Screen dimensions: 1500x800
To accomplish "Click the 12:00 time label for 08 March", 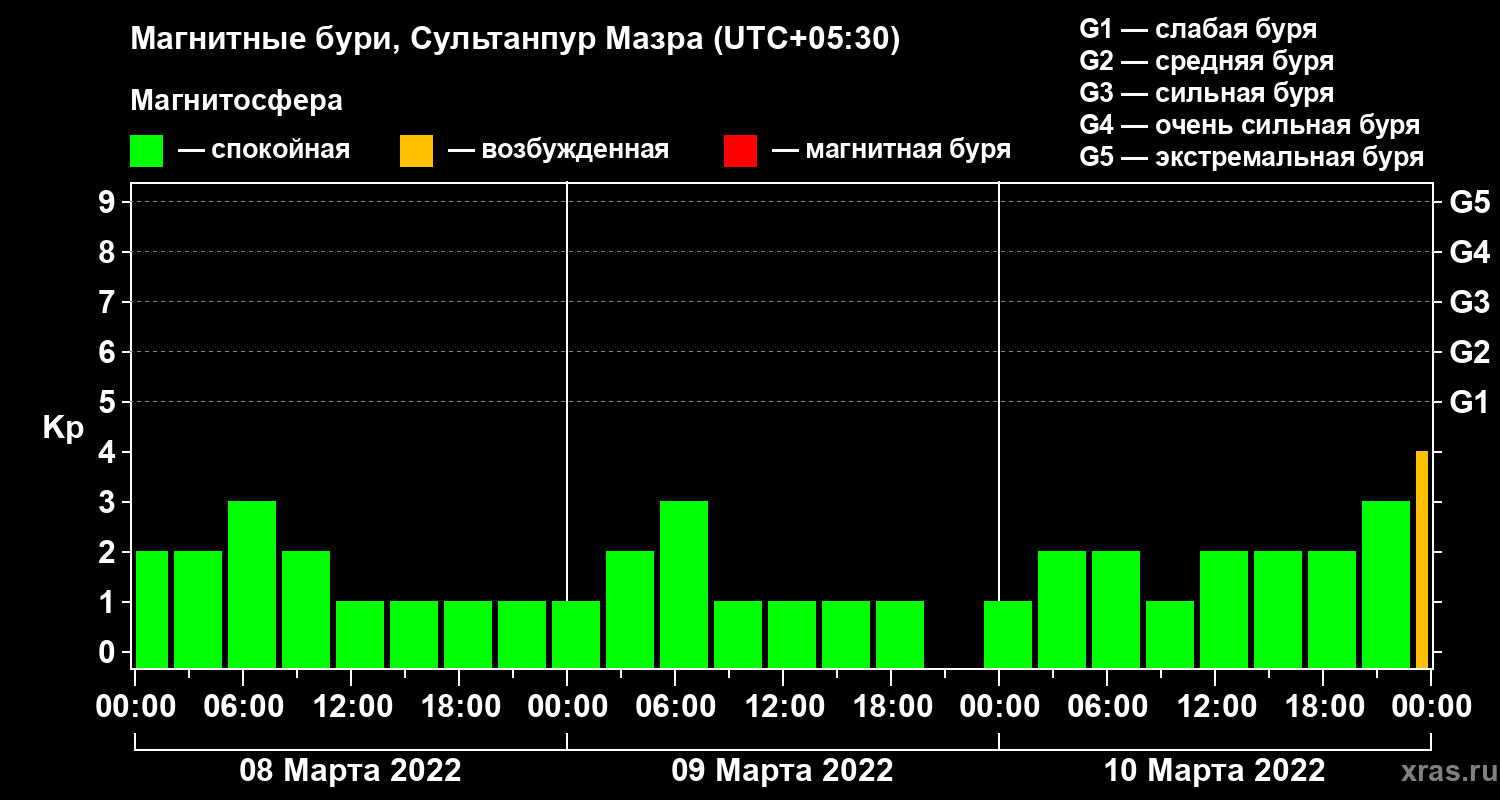I will pyautogui.click(x=351, y=707).
